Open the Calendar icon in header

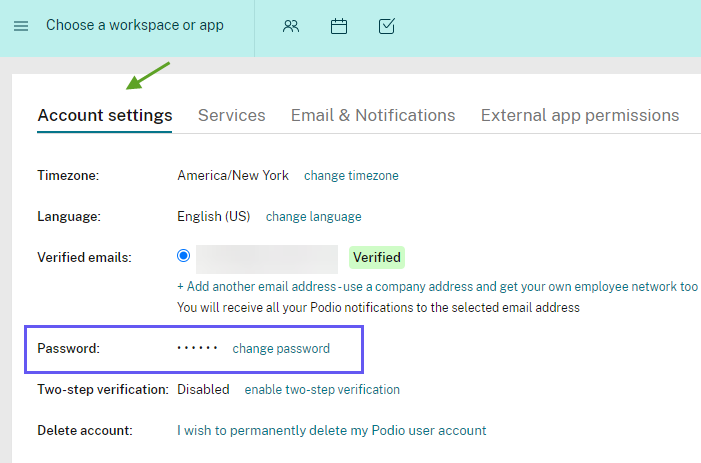point(339,26)
